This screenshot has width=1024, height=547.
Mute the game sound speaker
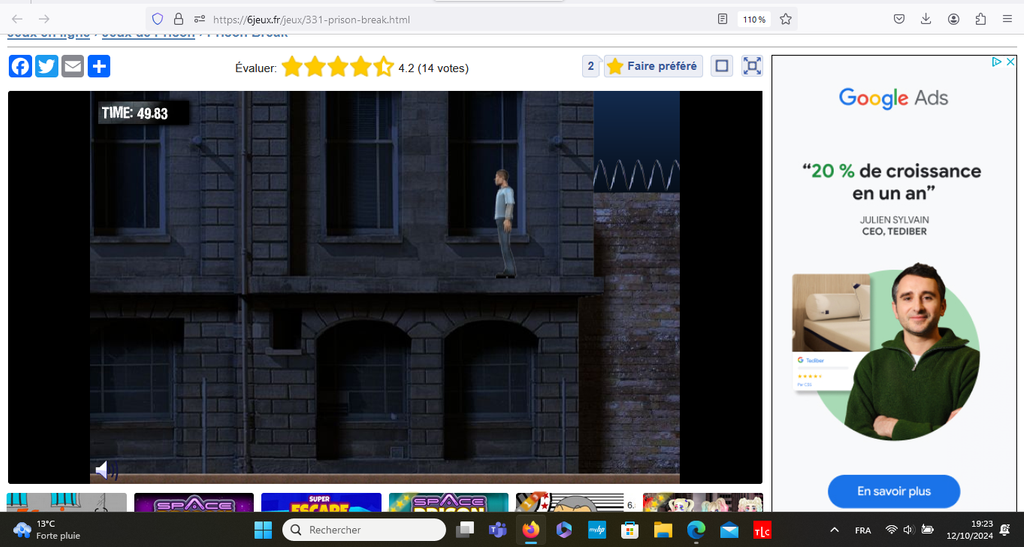(105, 469)
